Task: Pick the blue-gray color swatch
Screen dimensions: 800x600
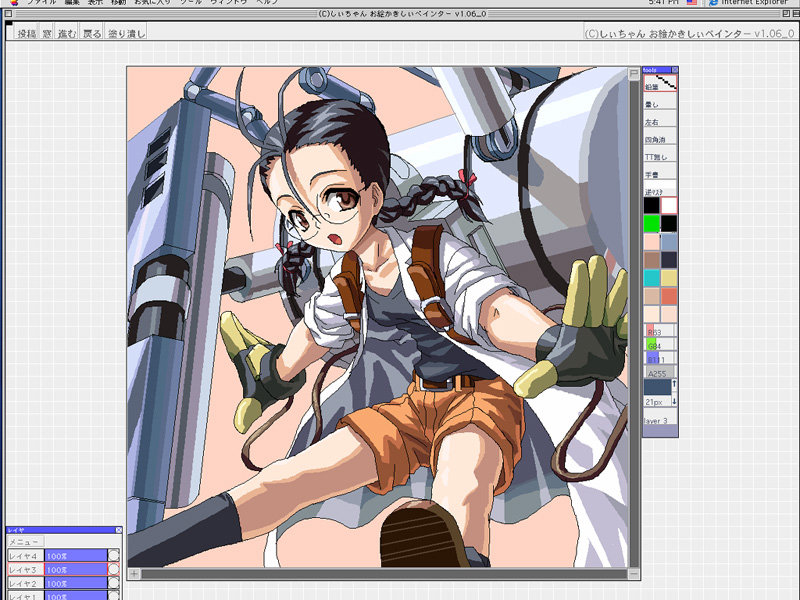Action: coord(669,241)
